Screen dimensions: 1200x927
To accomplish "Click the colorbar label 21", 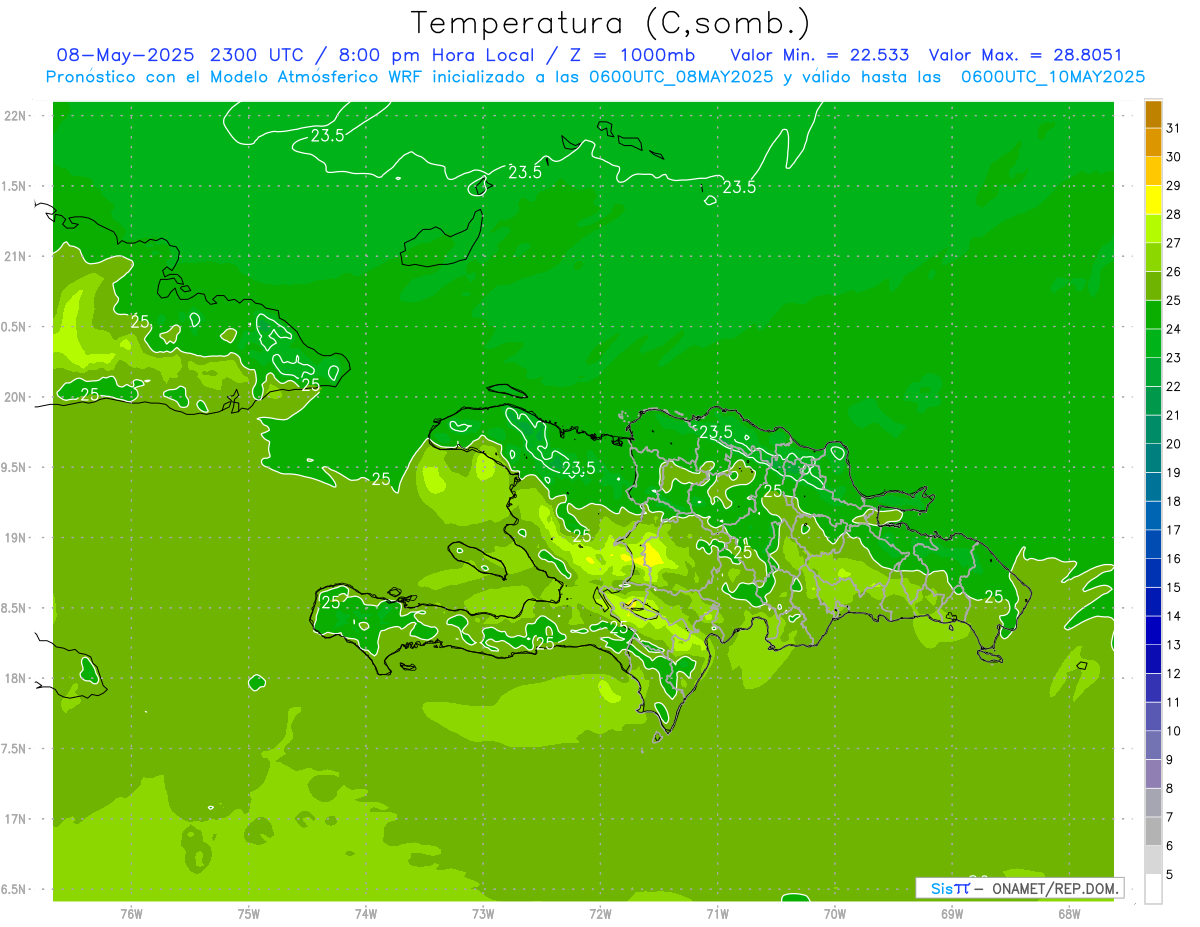I will pyautogui.click(x=1173, y=415).
